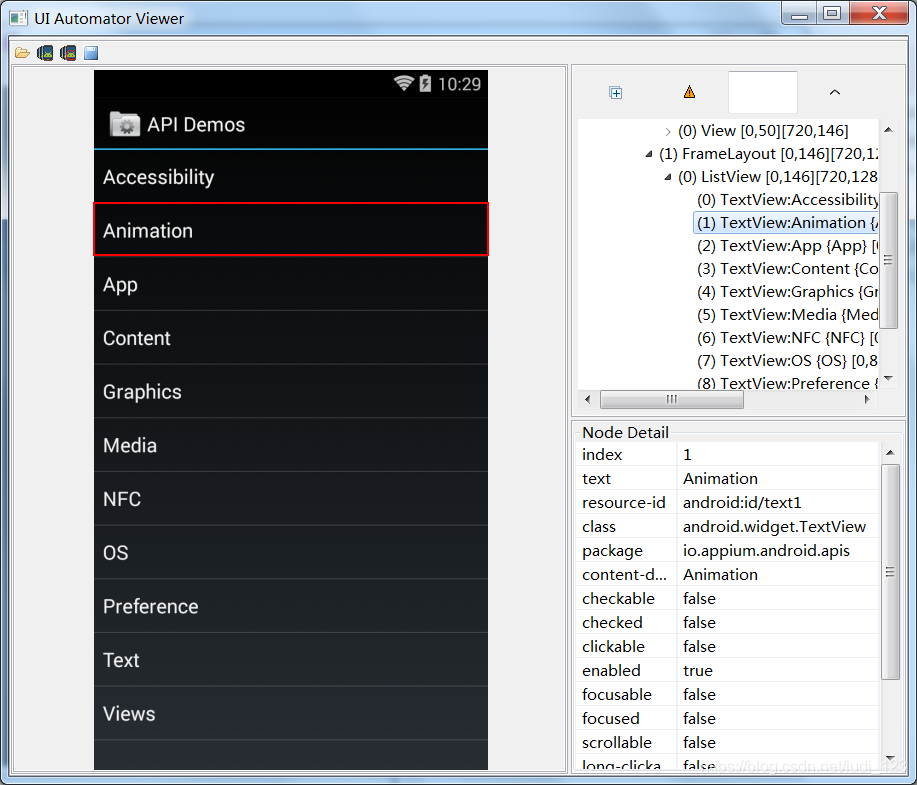Image resolution: width=917 pixels, height=785 pixels.
Task: Click the API Demos folder icon in the app header
Action: 125,124
